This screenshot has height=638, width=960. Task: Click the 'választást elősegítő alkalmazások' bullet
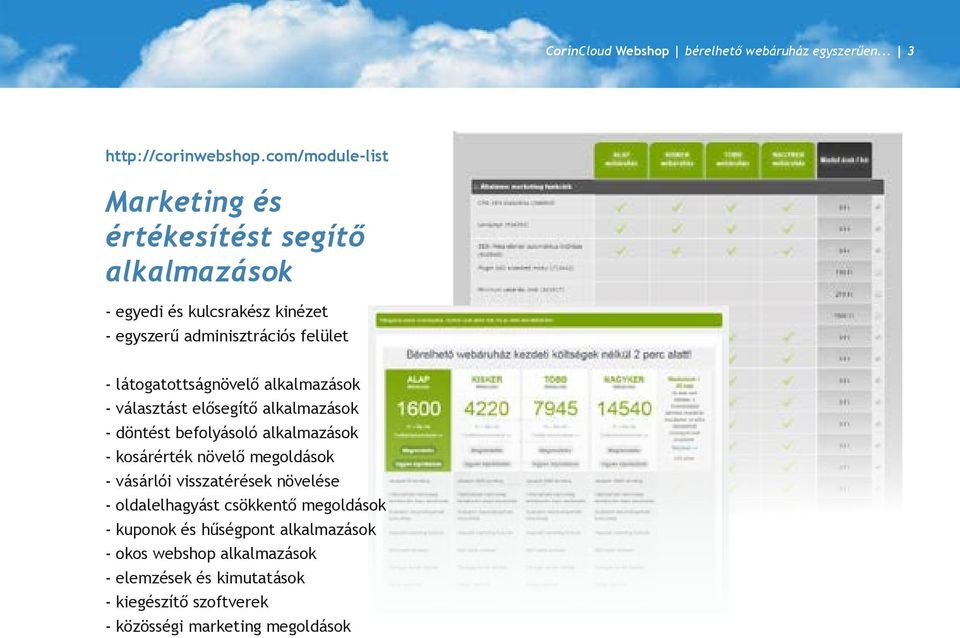232,408
